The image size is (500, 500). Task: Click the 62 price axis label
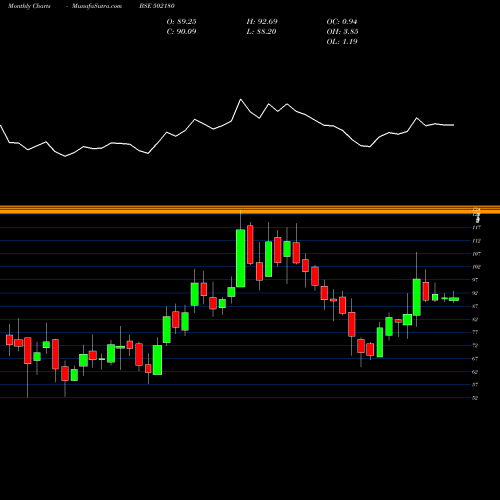[x=475, y=372]
